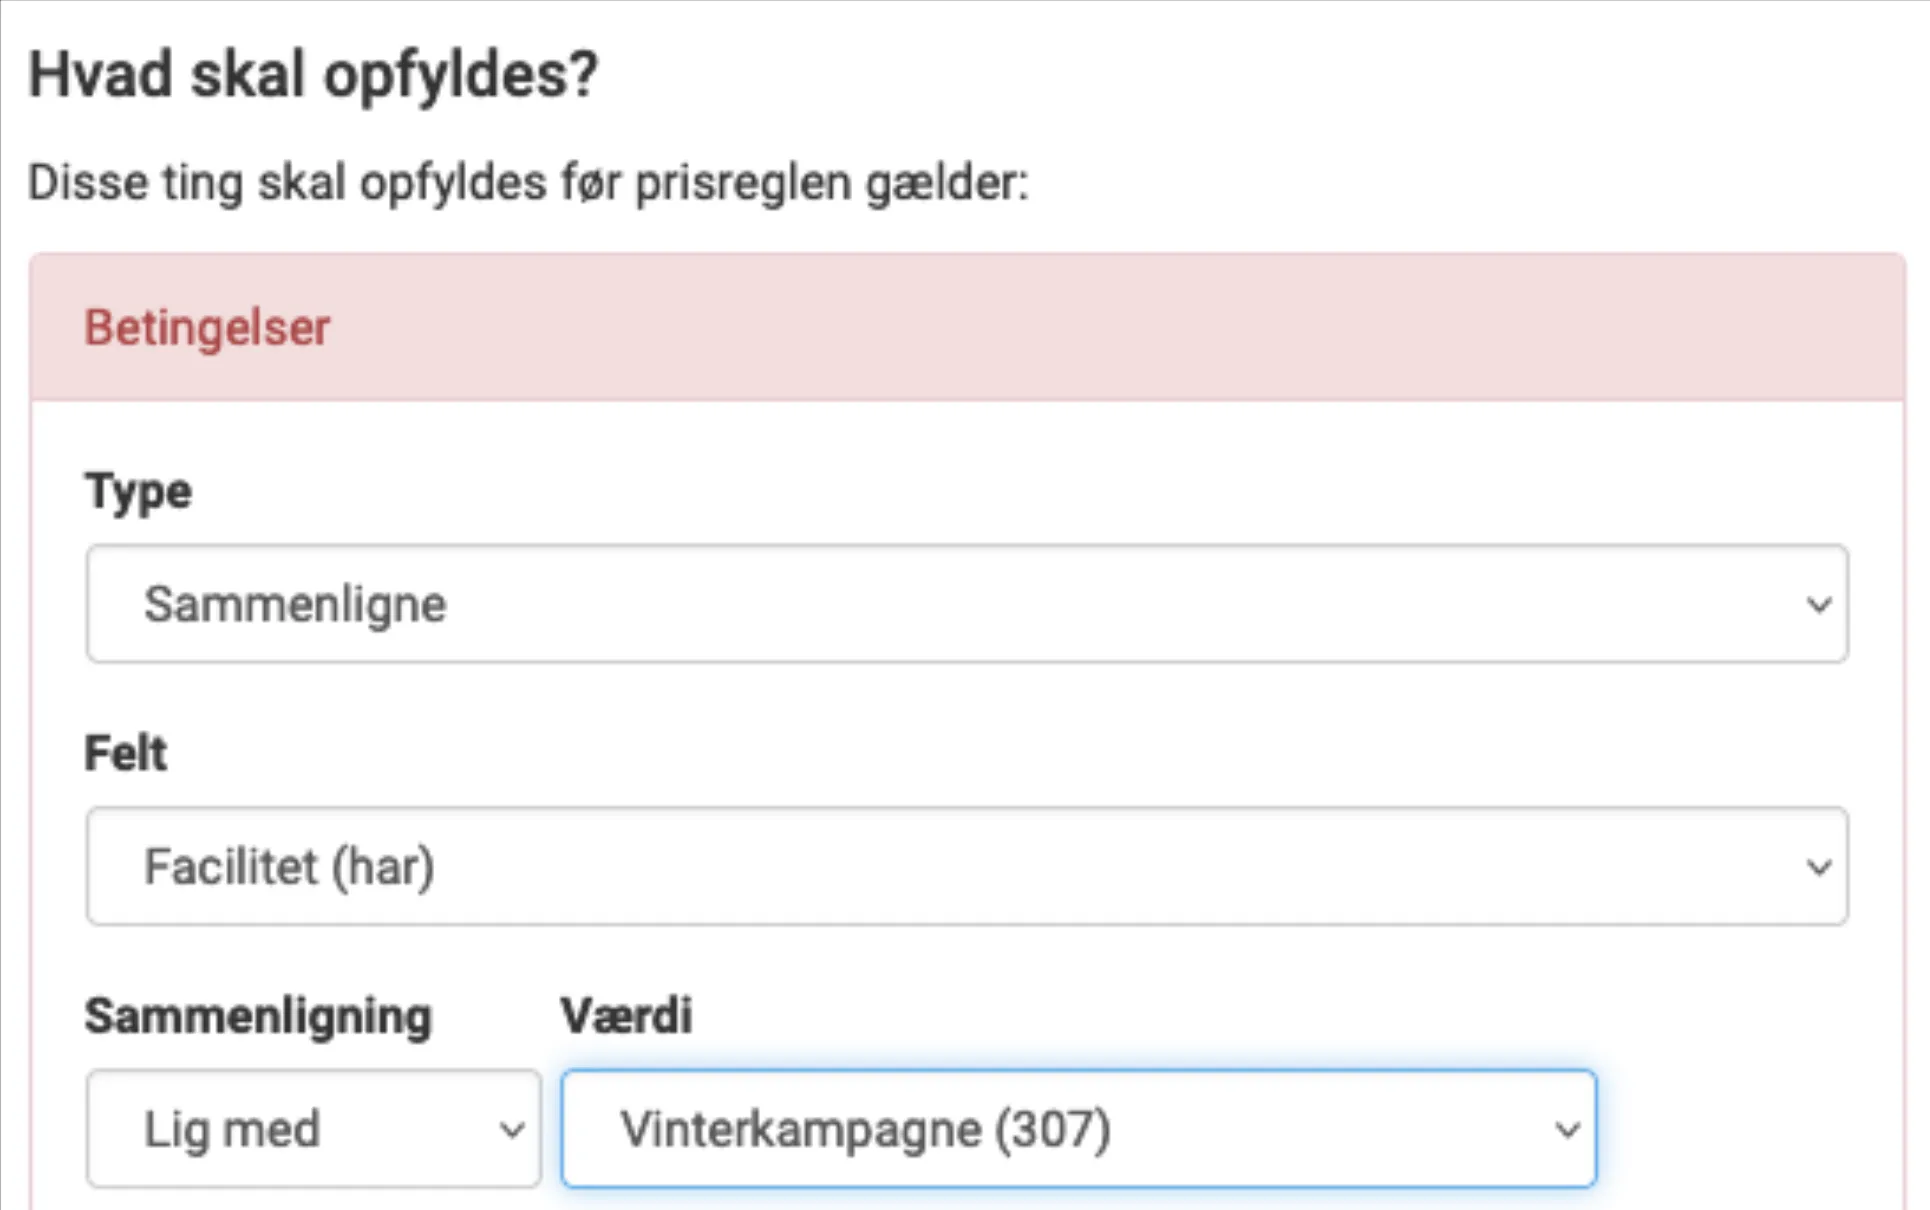Screen dimensions: 1930x1210
Task: Open the Sammenligning dropdown showing Lig med
Action: (310, 1128)
